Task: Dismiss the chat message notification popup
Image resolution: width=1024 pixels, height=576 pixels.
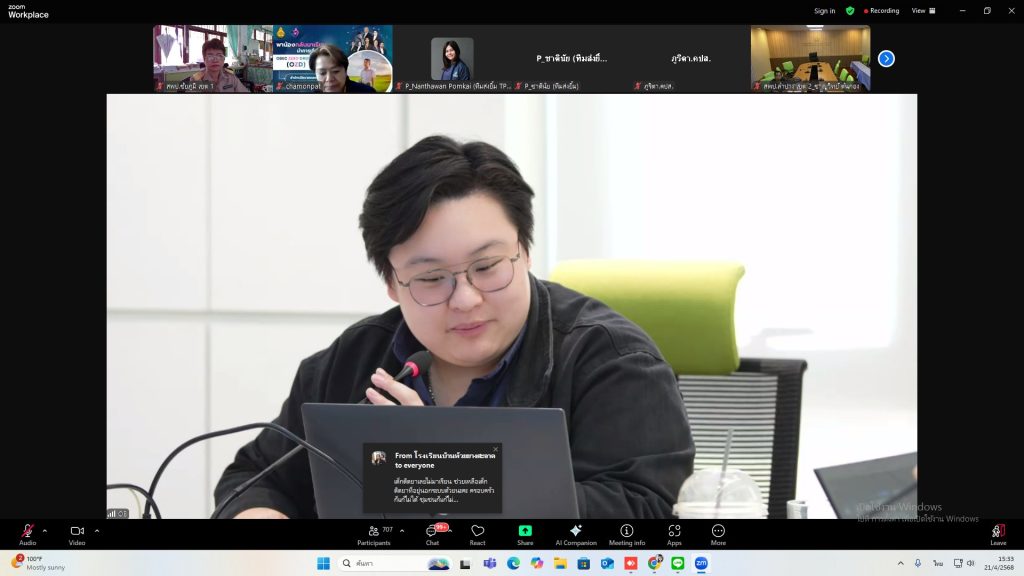Action: pos(496,449)
